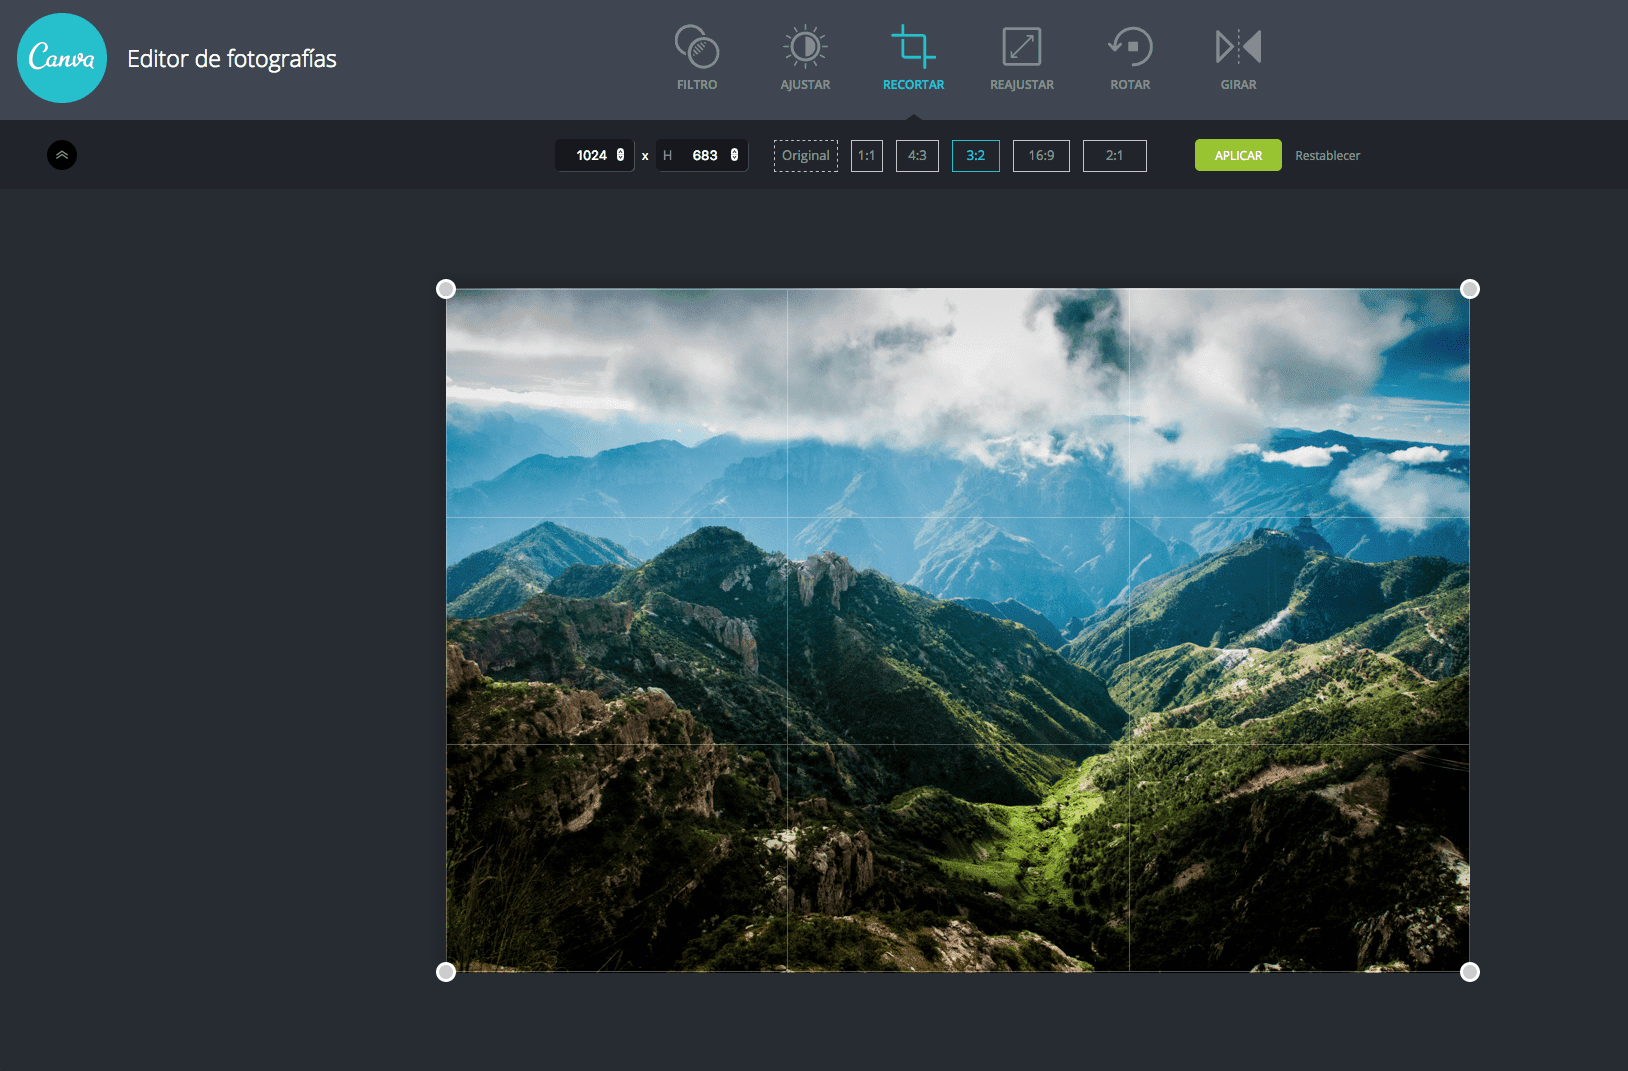This screenshot has height=1071, width=1628.
Task: Apply the crop with APLICAR
Action: (x=1238, y=155)
